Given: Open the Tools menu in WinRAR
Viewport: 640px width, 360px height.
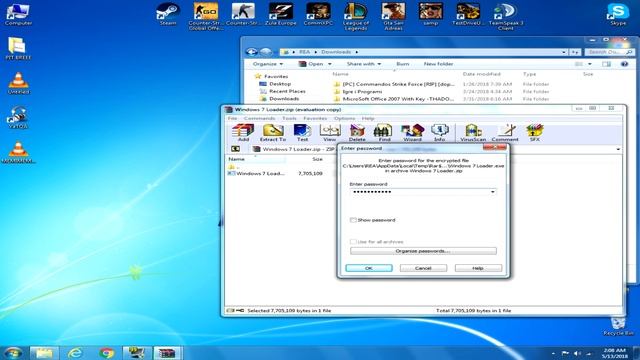Looking at the screenshot, I should tap(289, 118).
